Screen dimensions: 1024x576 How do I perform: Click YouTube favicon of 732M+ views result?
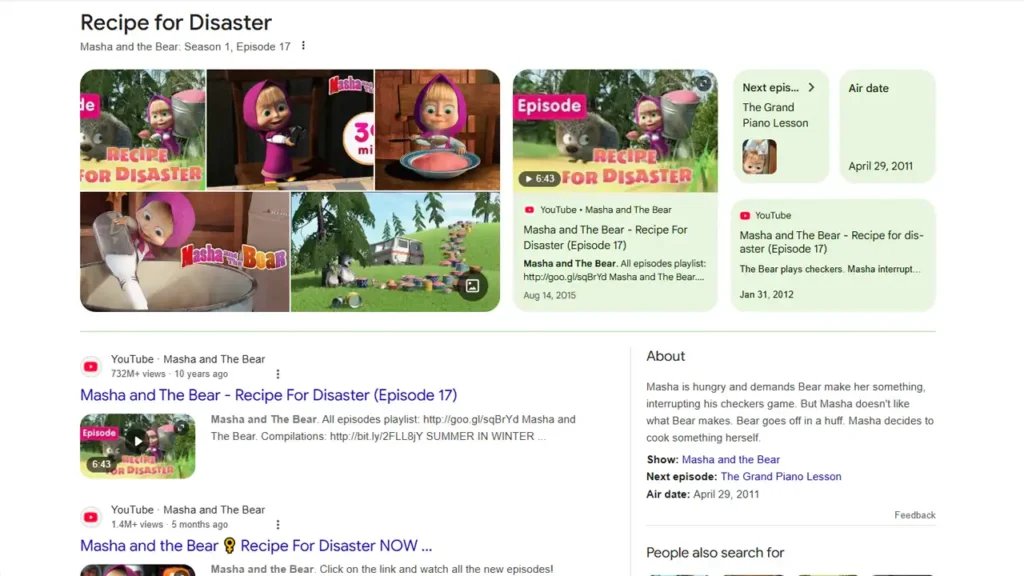(91, 366)
